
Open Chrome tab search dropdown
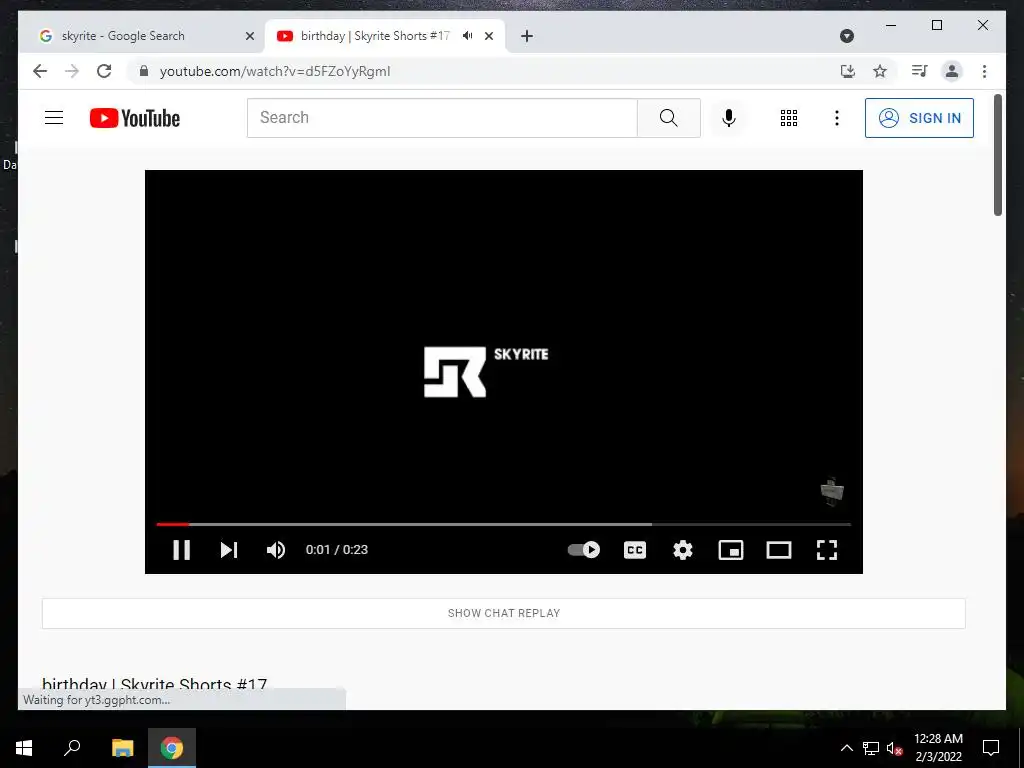click(847, 36)
